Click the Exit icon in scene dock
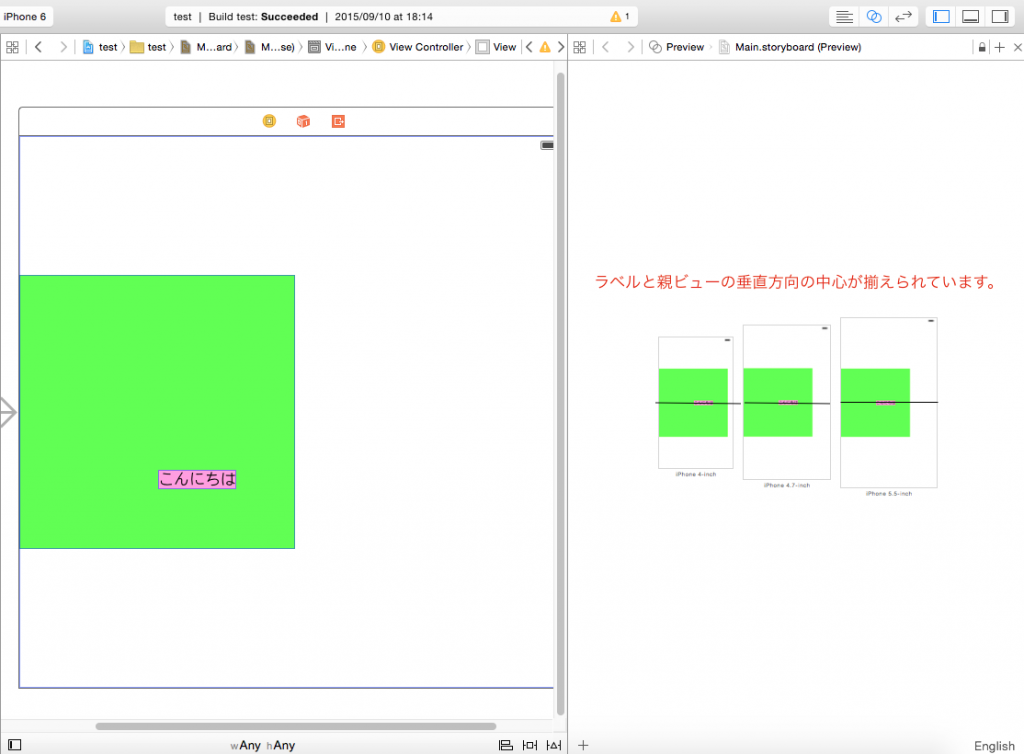This screenshot has height=754, width=1024. tap(338, 121)
